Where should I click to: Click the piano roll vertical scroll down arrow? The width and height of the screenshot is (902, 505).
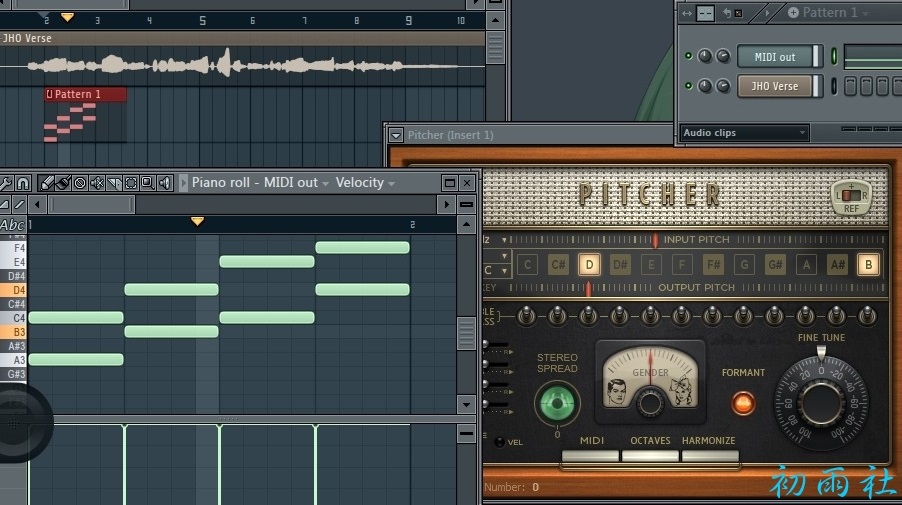pyautogui.click(x=467, y=404)
